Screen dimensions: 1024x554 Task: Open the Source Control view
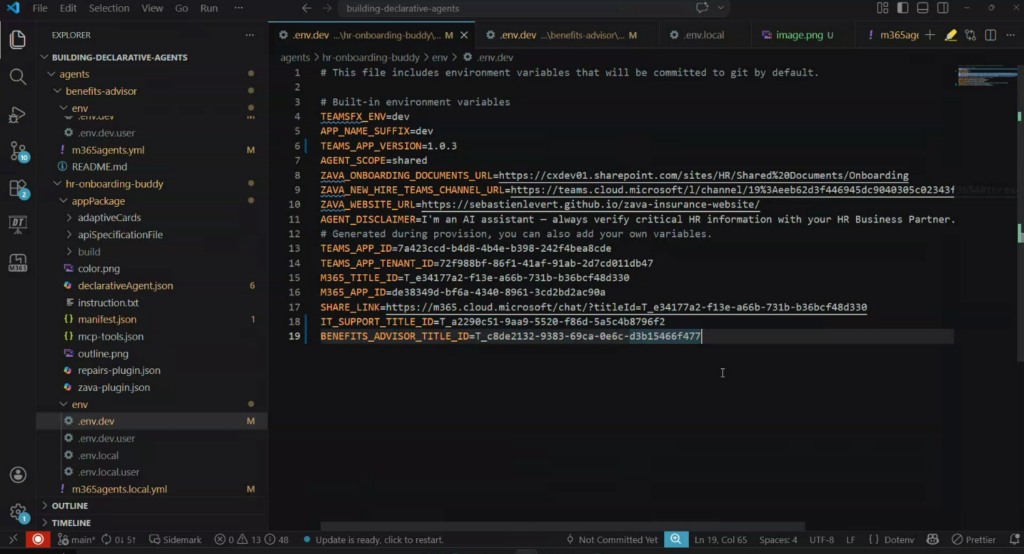tap(17, 151)
